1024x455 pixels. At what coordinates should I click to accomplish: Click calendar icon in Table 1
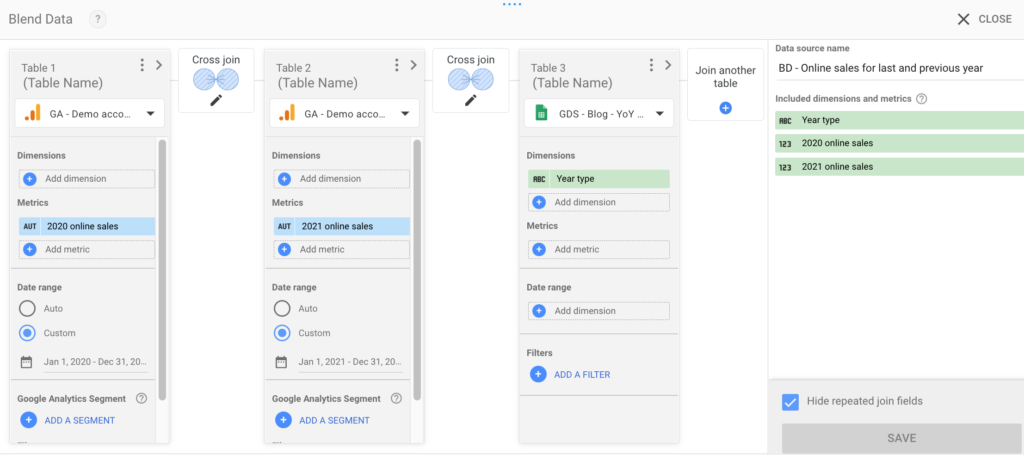[x=26, y=362]
